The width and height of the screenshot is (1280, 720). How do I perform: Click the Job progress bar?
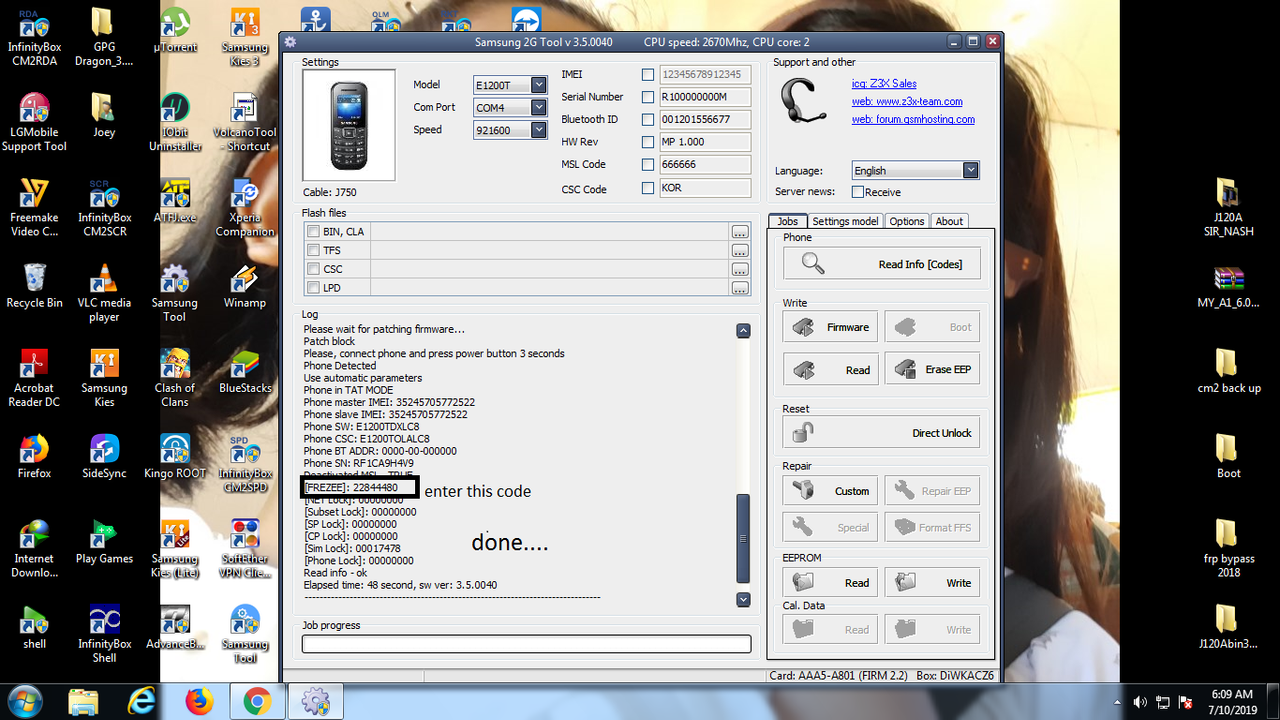526,644
